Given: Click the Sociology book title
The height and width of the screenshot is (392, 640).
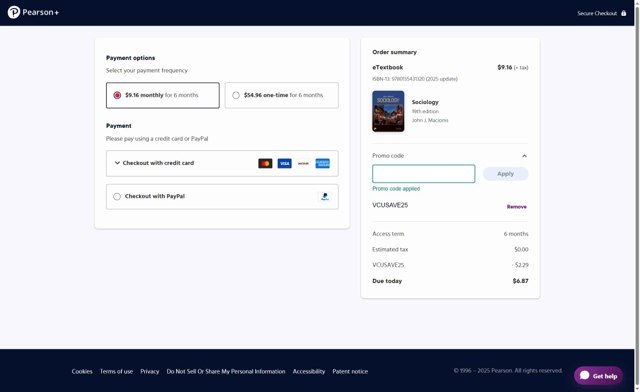Looking at the screenshot, I should [425, 102].
